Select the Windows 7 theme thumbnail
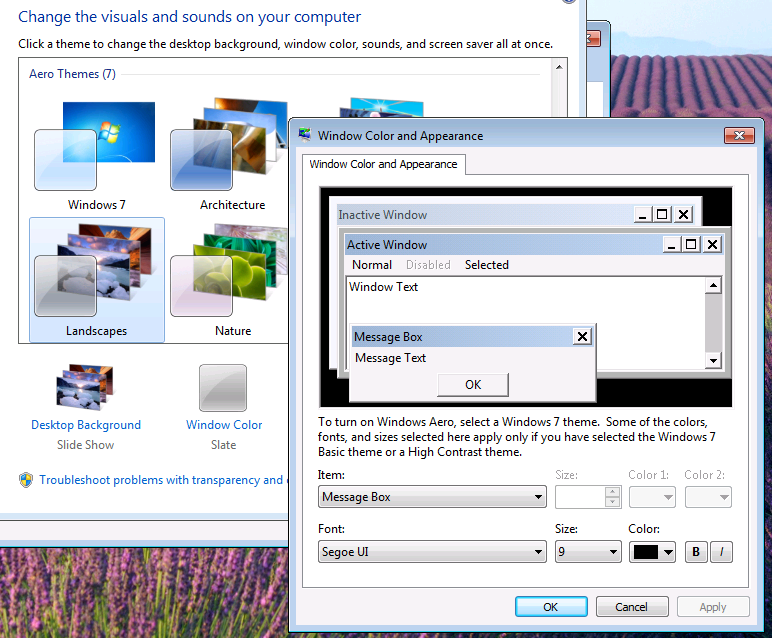Image resolution: width=772 pixels, height=638 pixels. click(x=96, y=146)
